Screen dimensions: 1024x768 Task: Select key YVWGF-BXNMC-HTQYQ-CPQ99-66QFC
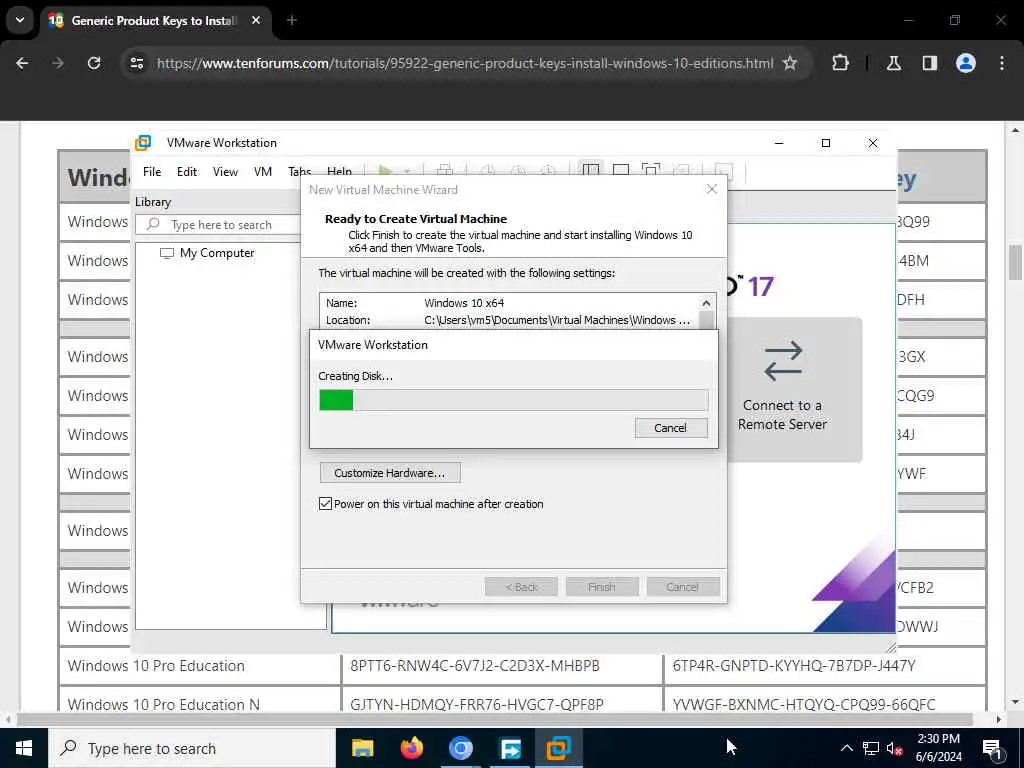(804, 704)
